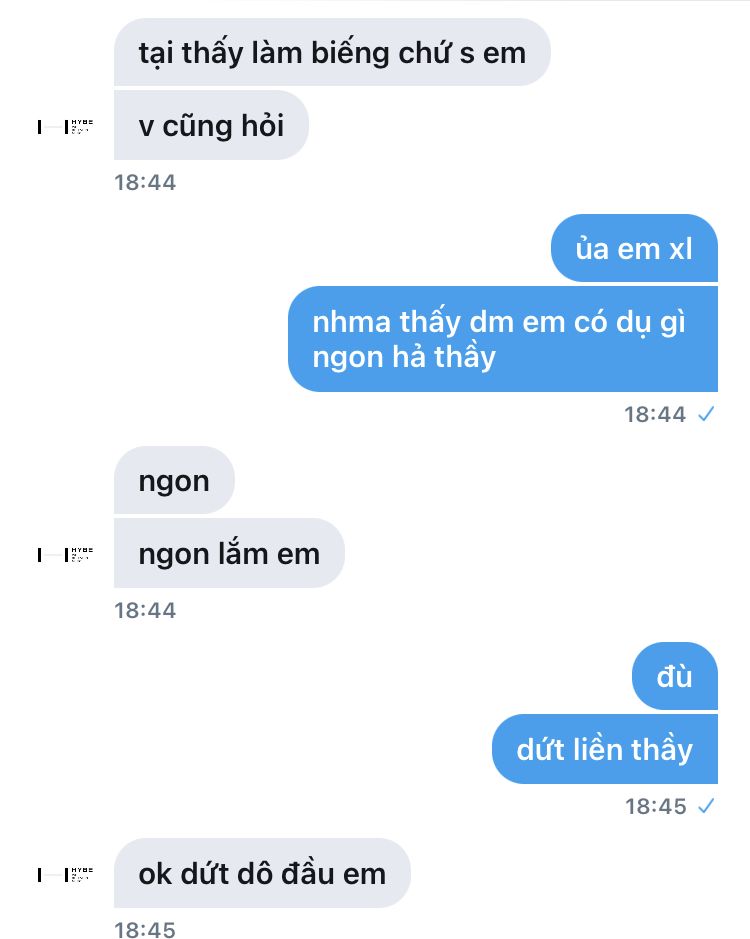Click the single-word 'ngon' received bubble
This screenshot has width=750, height=939.
tap(174, 480)
